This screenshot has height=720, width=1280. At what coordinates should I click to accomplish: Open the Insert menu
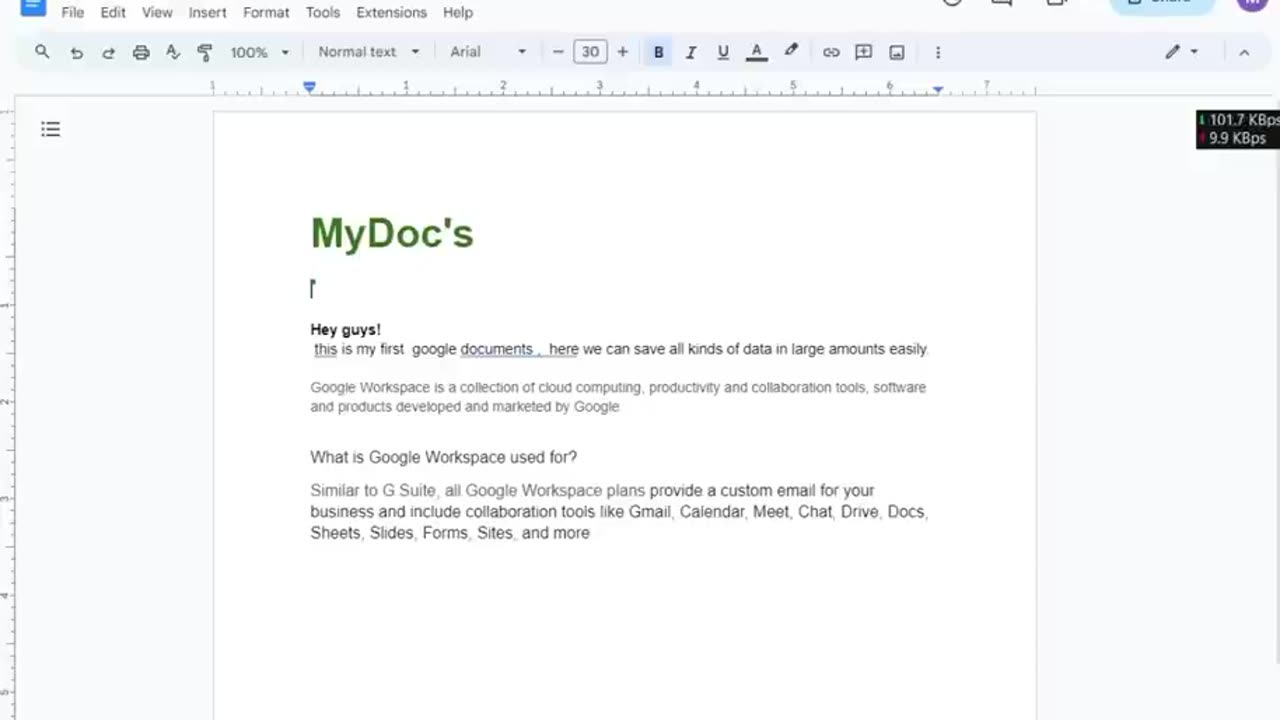point(207,13)
